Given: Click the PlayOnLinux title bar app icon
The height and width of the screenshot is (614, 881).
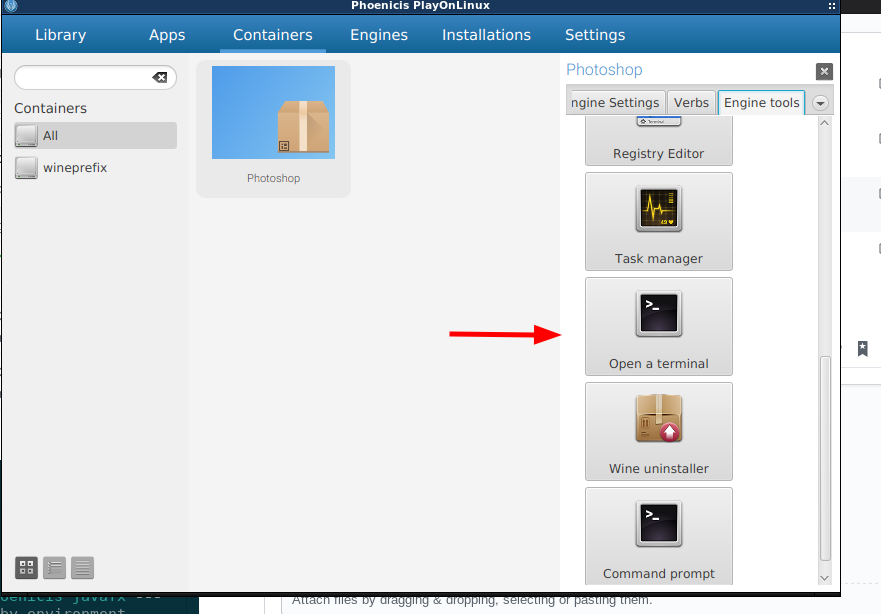Looking at the screenshot, I should 11,6.
